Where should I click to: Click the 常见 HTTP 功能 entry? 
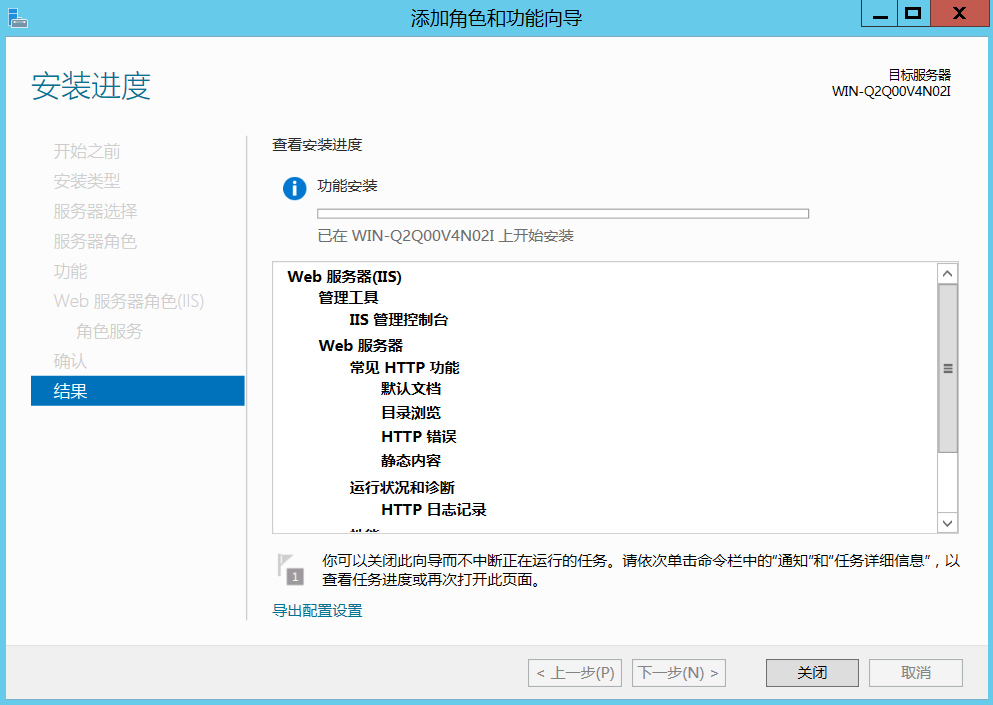coord(405,367)
